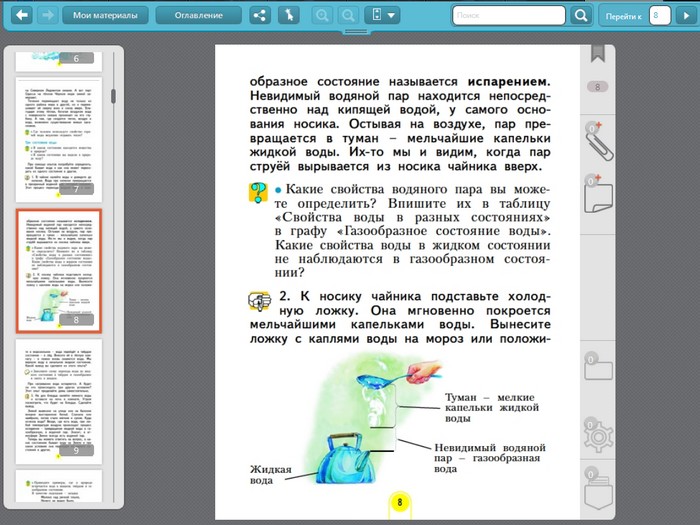700x525 pixels.
Task: Zoom in with the magnifier plus icon
Action: coord(322,15)
